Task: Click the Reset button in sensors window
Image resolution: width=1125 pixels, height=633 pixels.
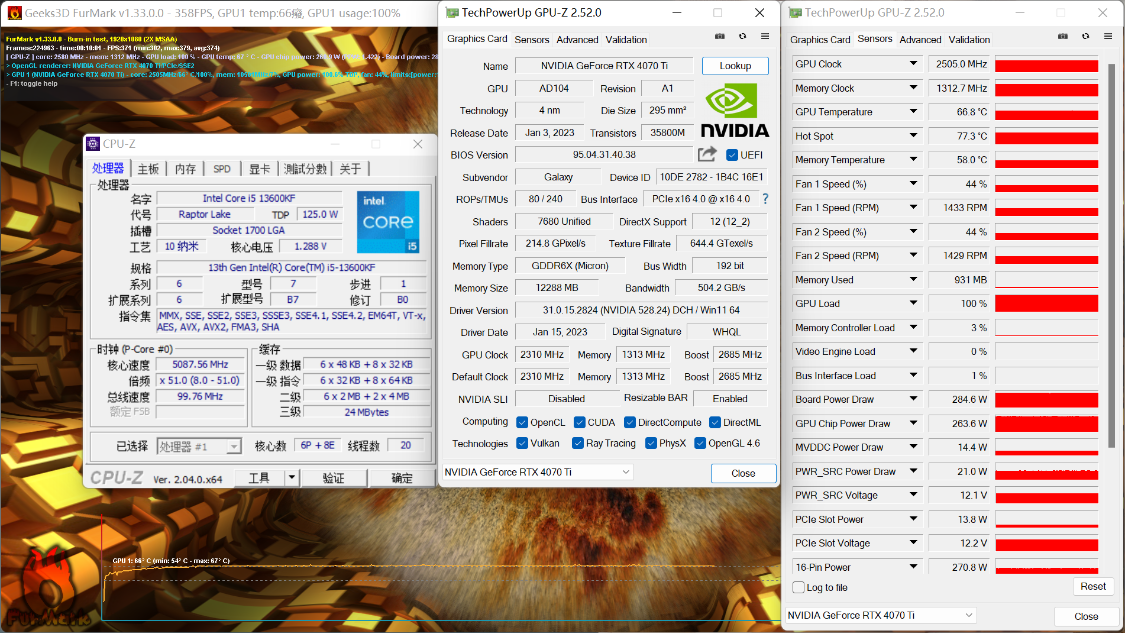Action: click(1093, 586)
